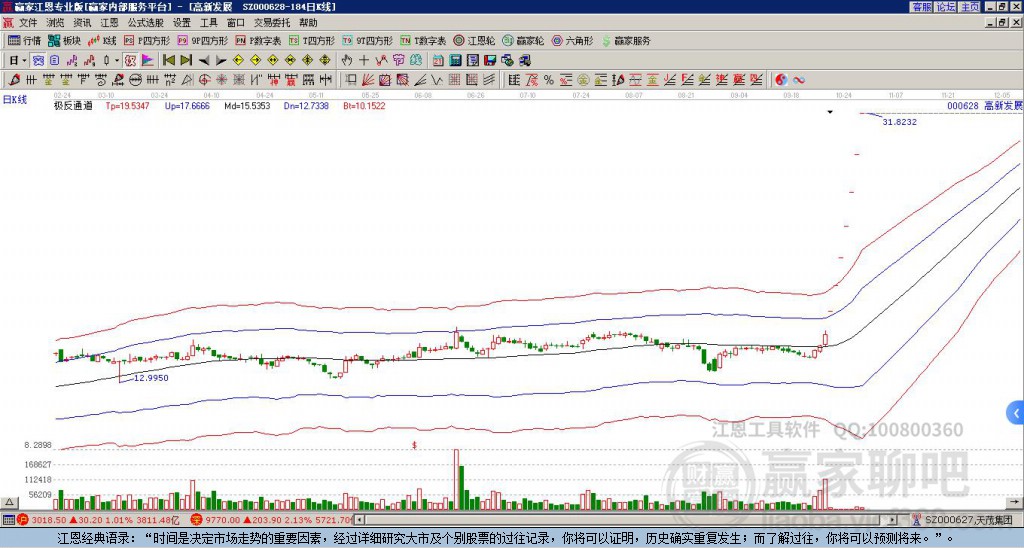This screenshot has height=548, width=1024.
Task: Open the T数字表 tool
Action: click(423, 40)
